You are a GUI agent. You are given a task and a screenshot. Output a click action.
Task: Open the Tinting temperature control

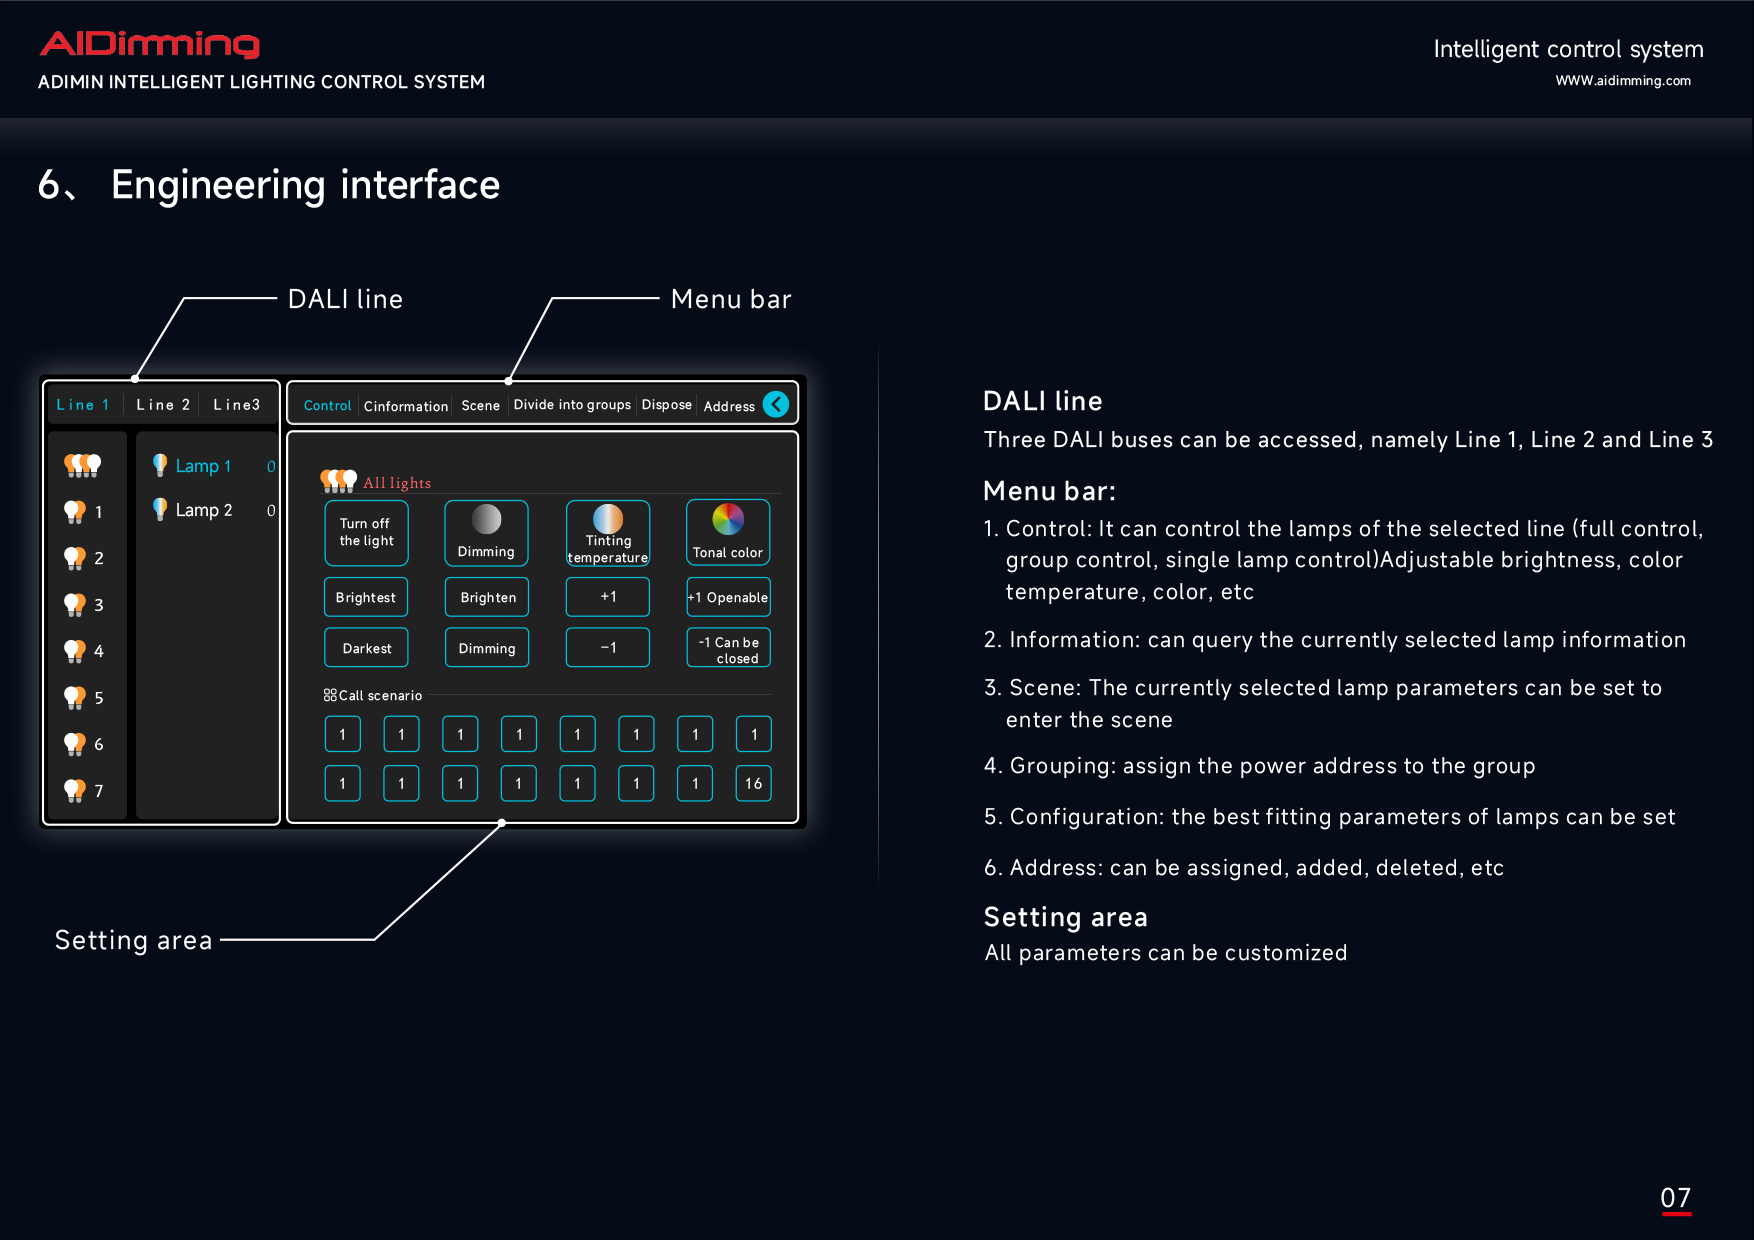[x=608, y=533]
